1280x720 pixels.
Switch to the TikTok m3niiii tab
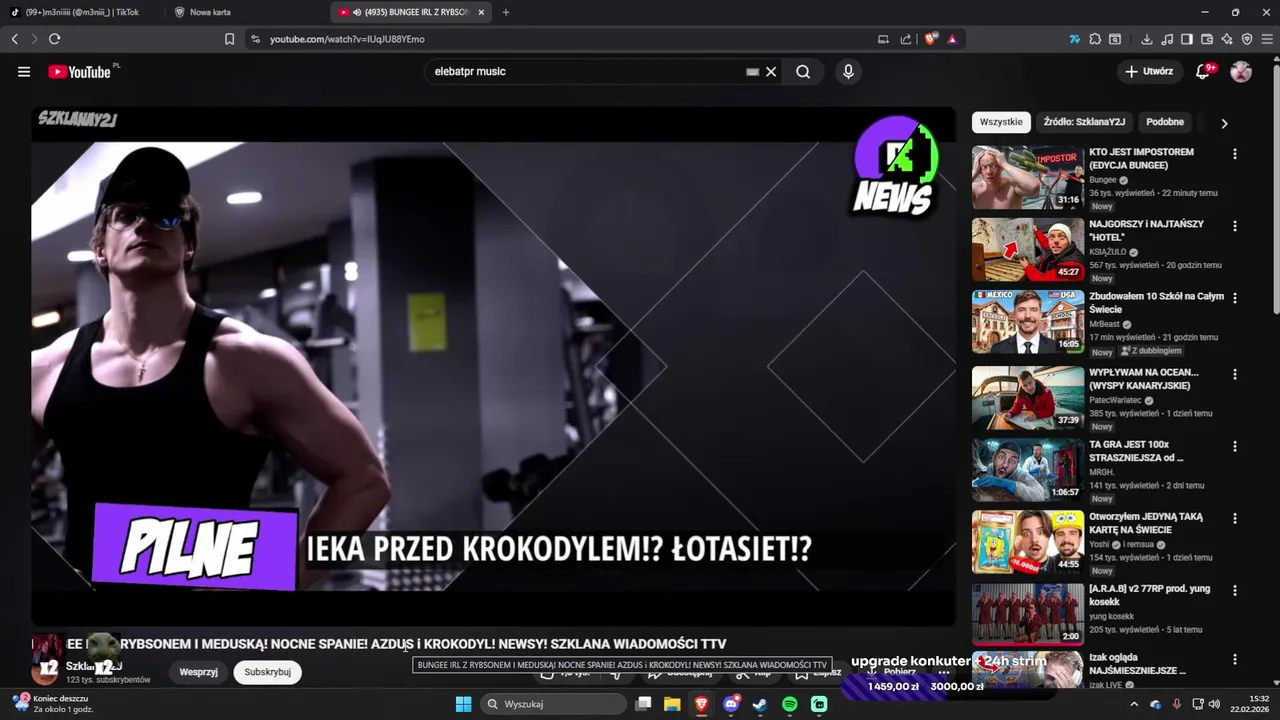point(80,12)
